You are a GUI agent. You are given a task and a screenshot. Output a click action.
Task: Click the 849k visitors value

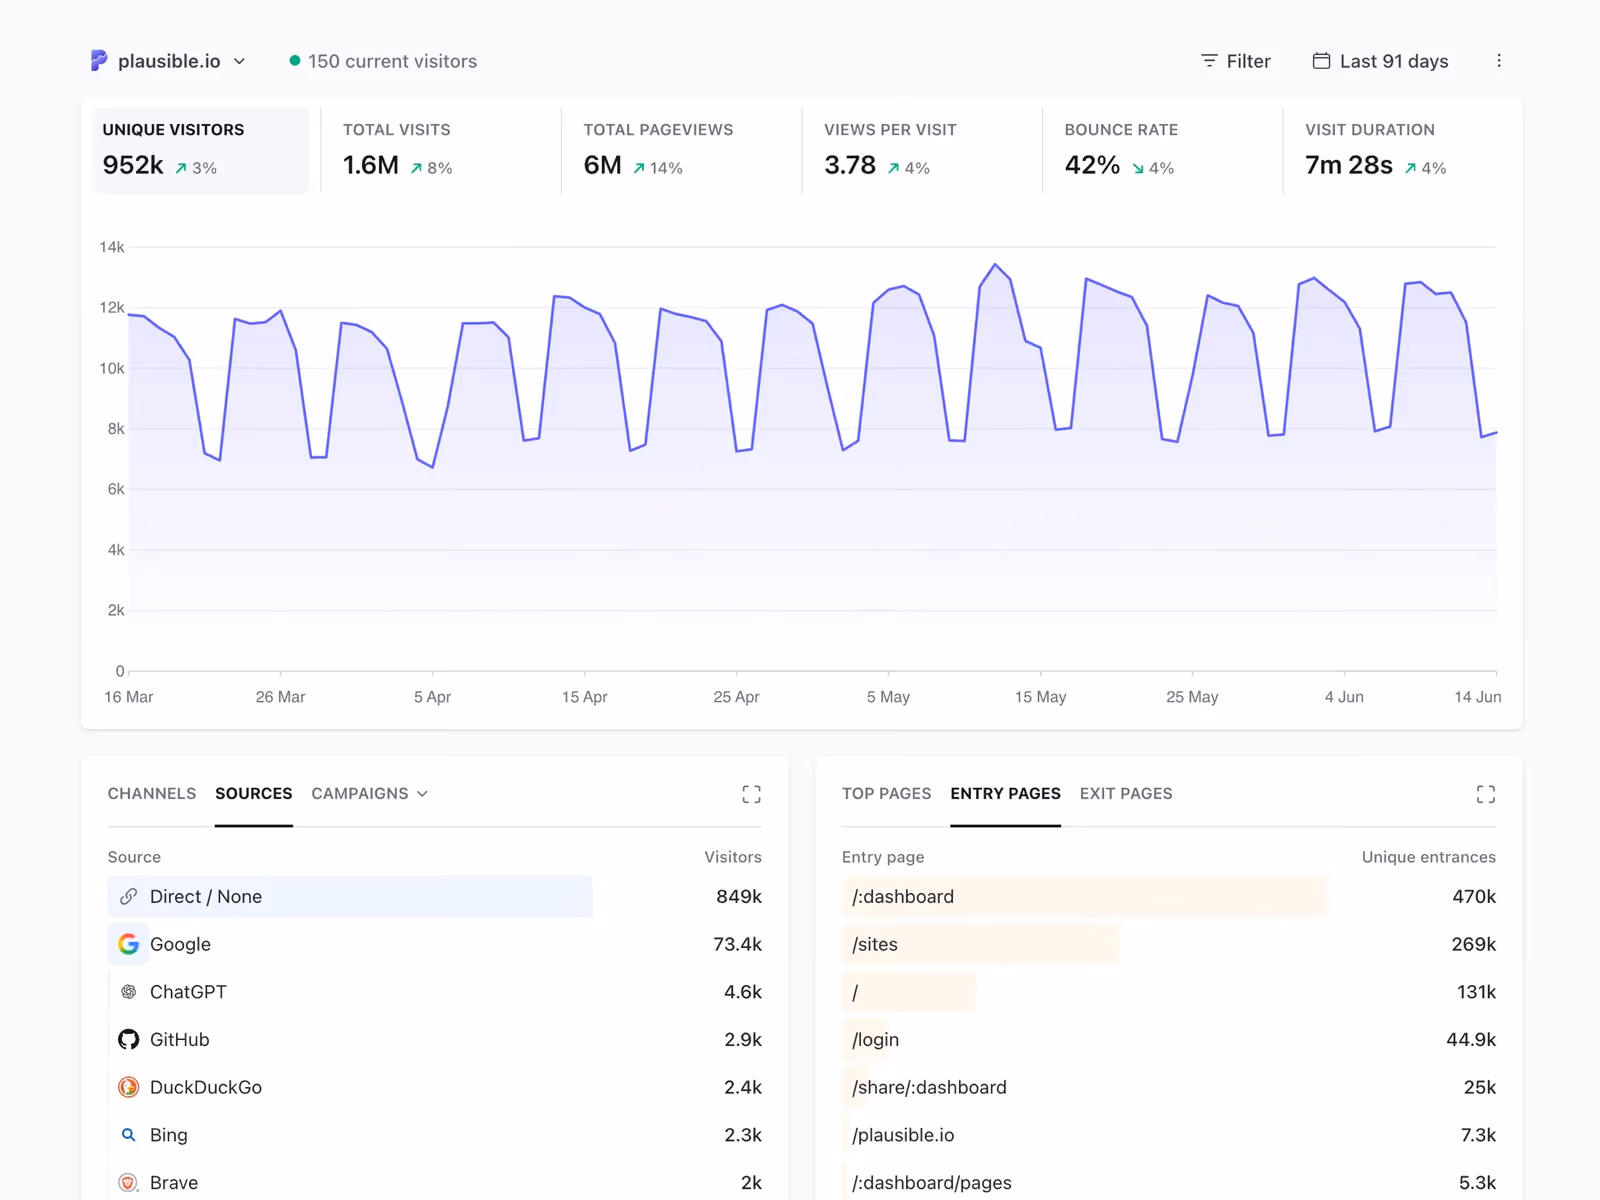point(739,897)
